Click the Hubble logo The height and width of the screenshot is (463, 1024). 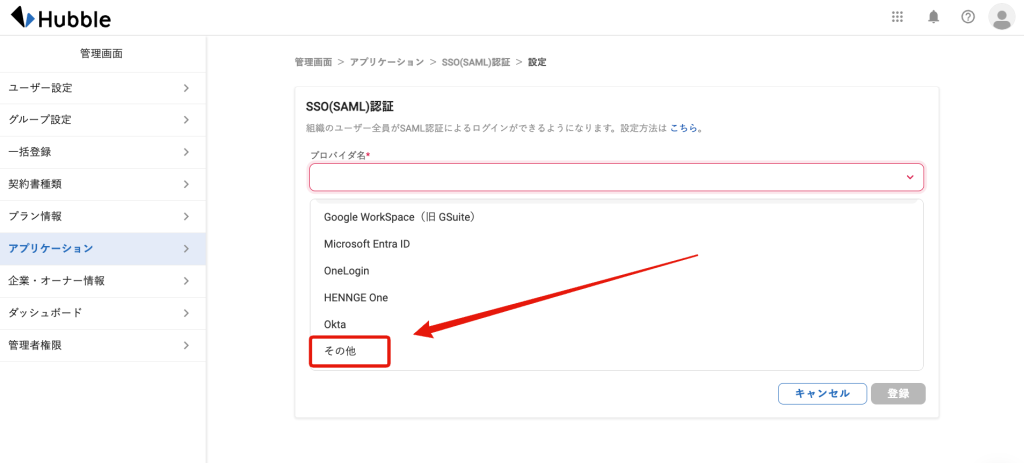61,18
